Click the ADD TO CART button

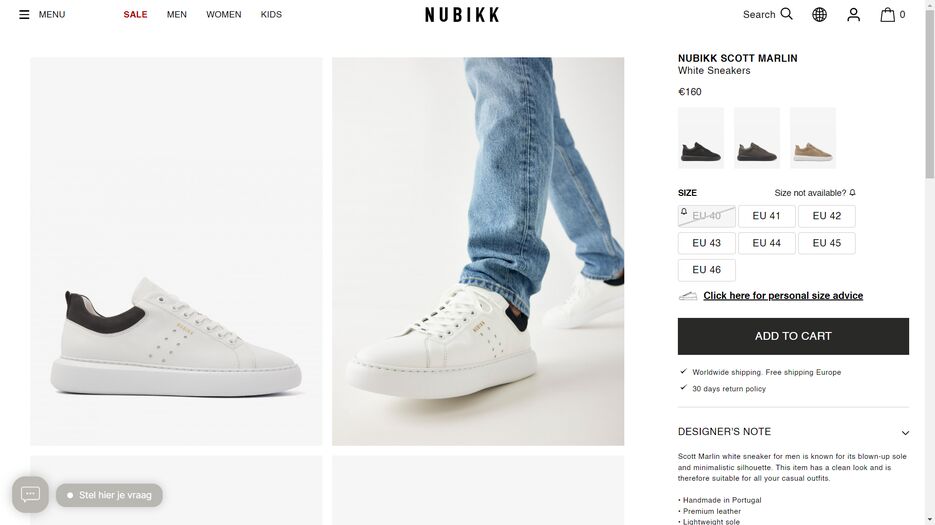(793, 336)
